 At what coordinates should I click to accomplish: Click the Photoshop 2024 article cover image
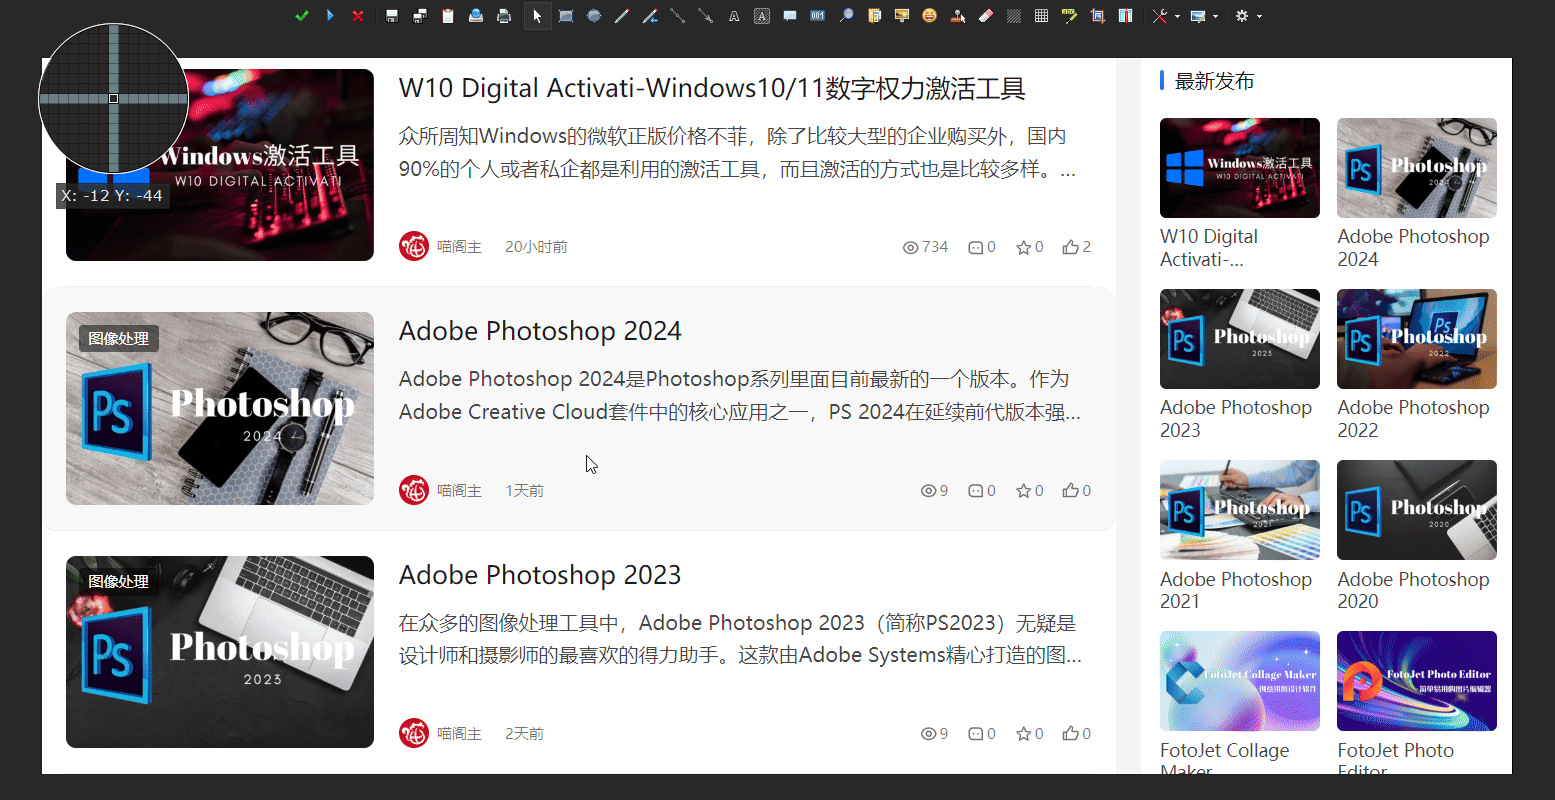[220, 408]
